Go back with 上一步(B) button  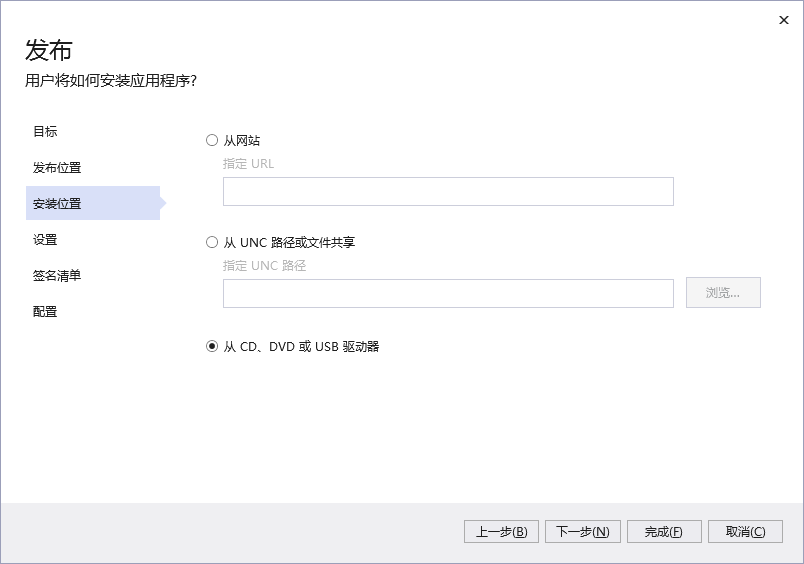pyautogui.click(x=502, y=532)
